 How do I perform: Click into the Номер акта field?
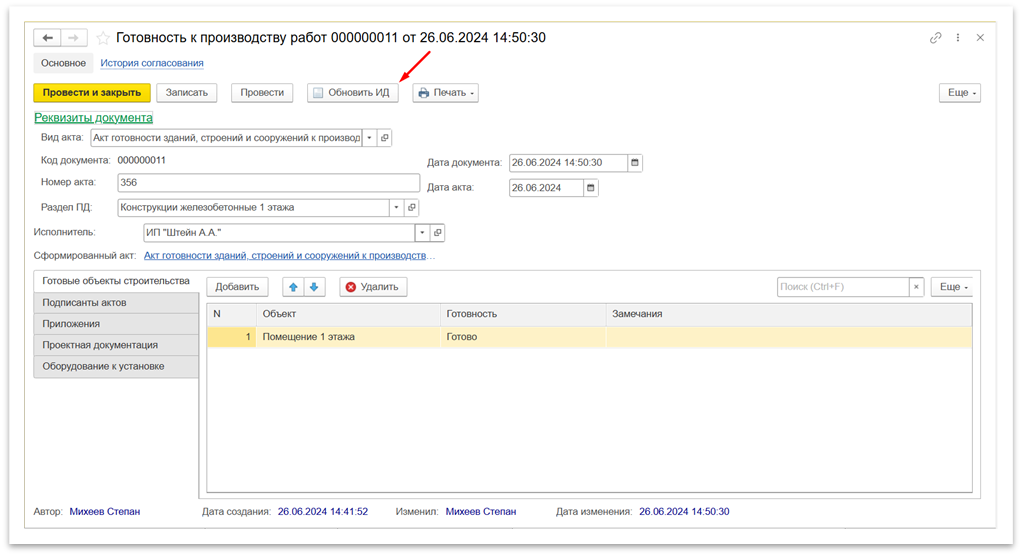[268, 183]
